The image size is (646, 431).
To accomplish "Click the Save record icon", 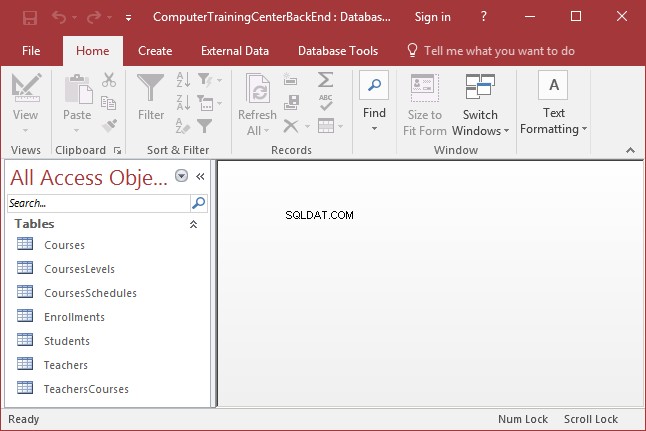I will click(x=291, y=102).
